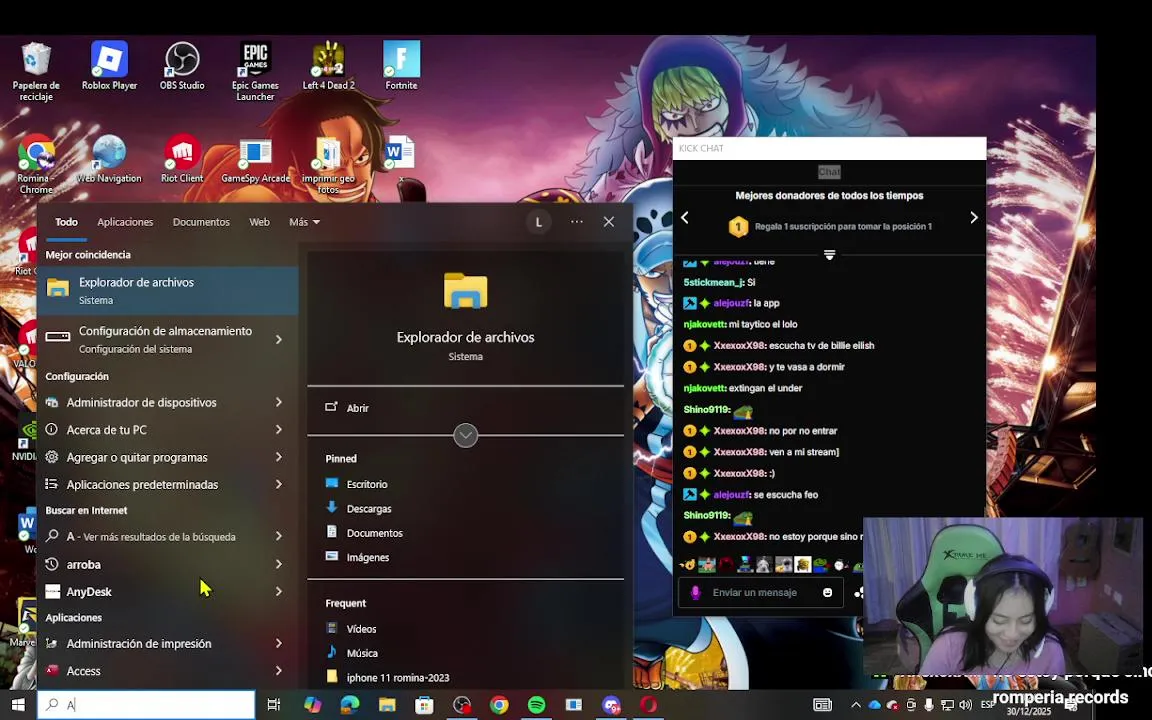Go to next donor leaderboard with right arrow
This screenshot has height=720, width=1152.
click(973, 217)
